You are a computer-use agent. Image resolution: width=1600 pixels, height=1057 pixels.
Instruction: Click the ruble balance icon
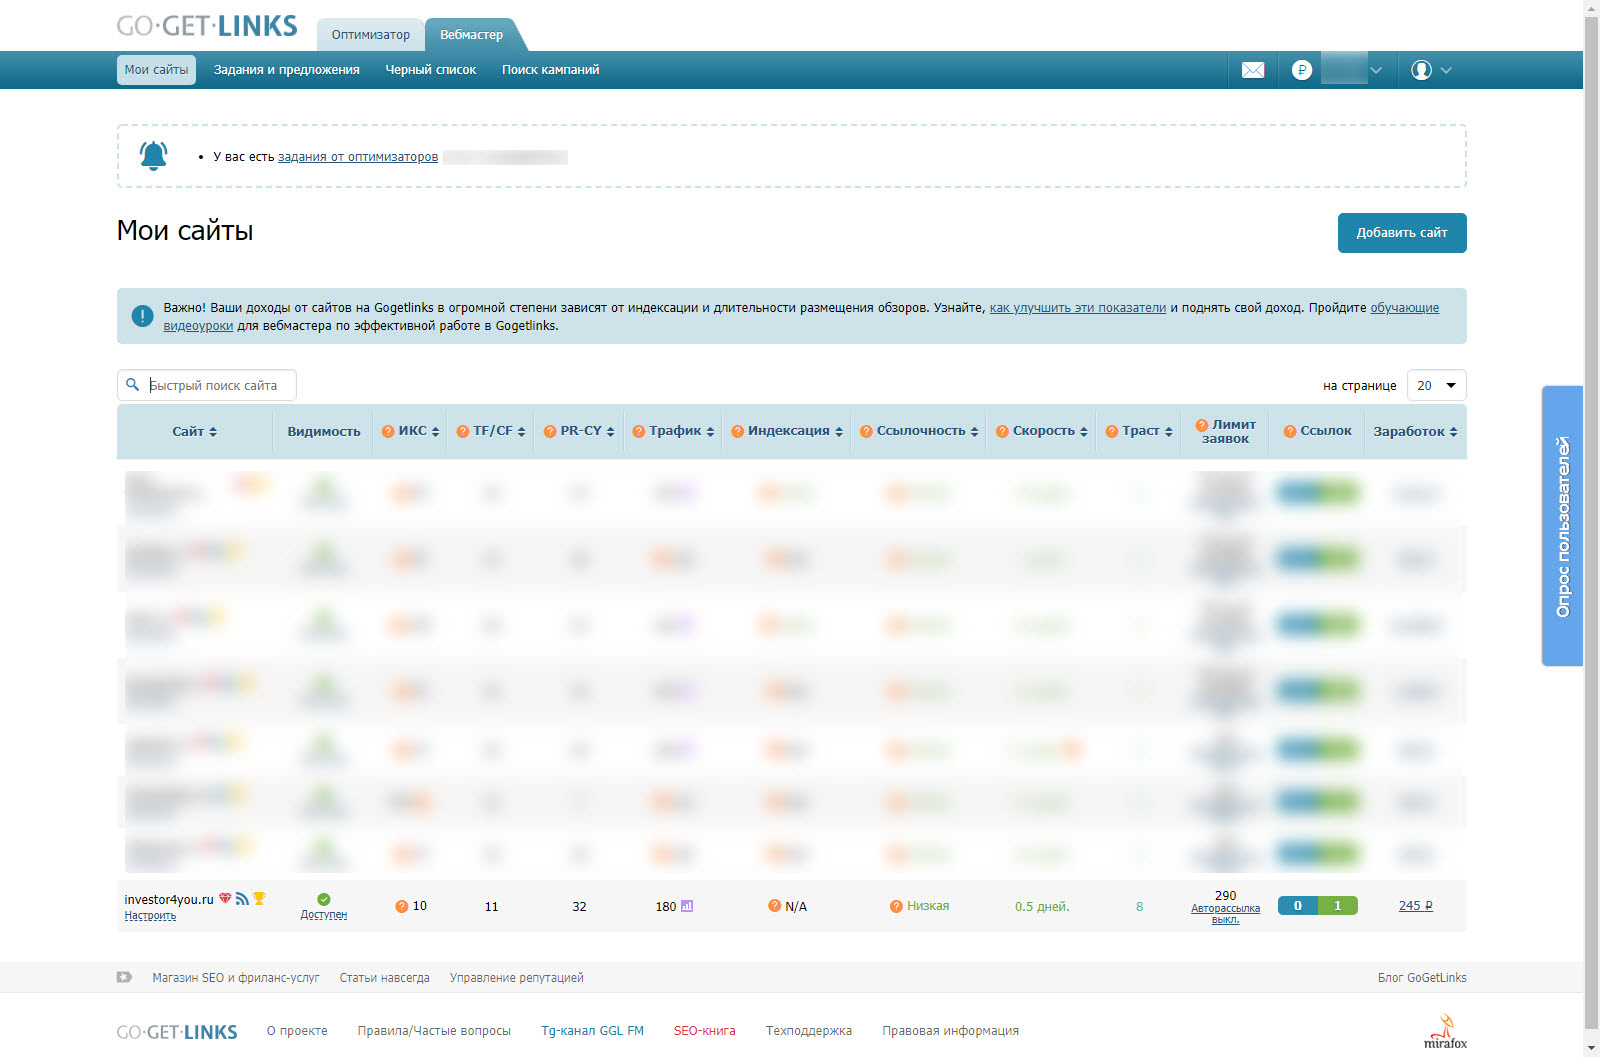click(1301, 70)
